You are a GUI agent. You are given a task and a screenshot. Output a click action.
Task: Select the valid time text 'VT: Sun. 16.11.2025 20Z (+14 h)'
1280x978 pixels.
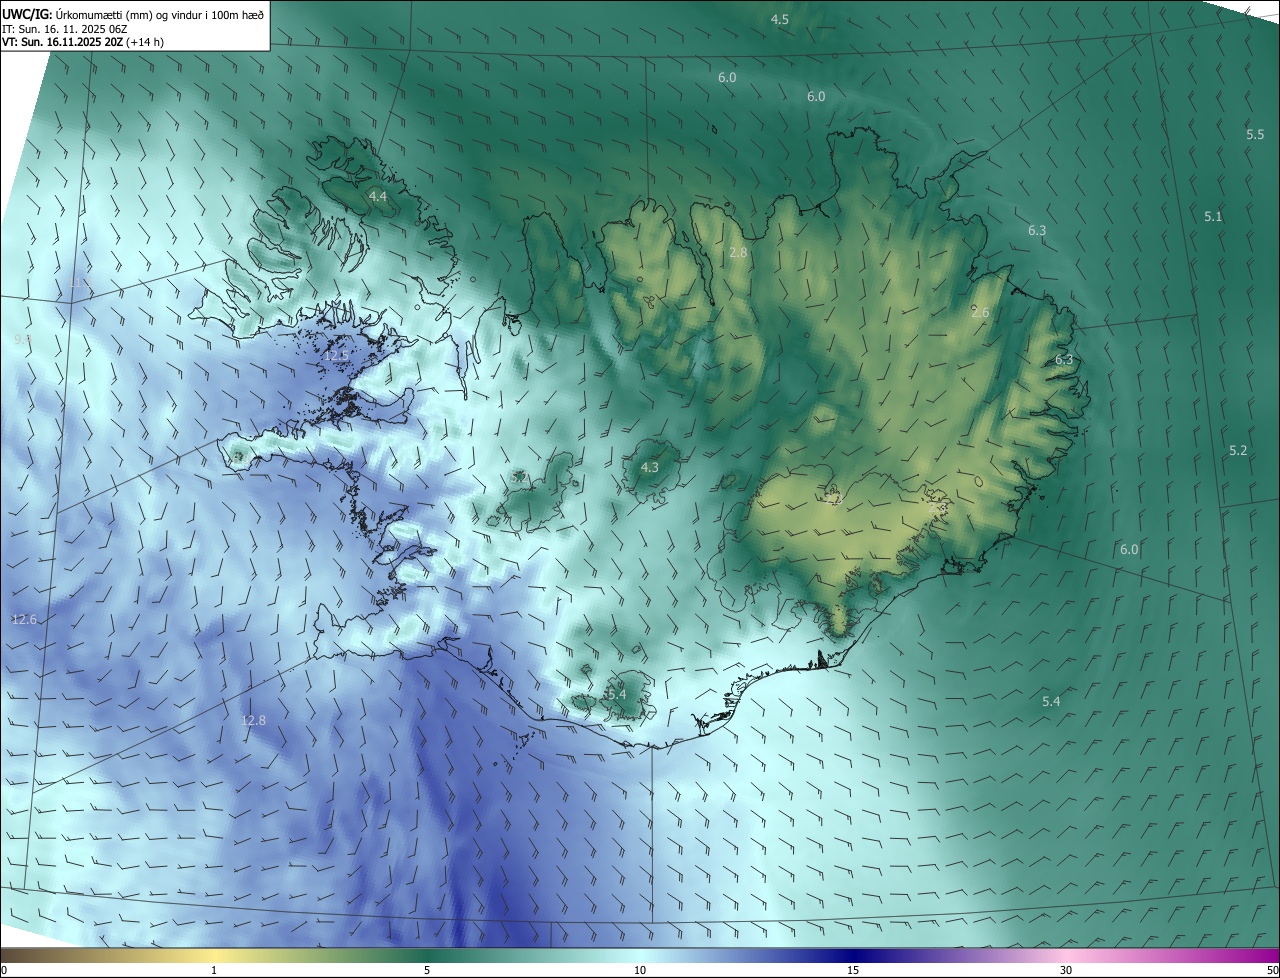[x=83, y=42]
